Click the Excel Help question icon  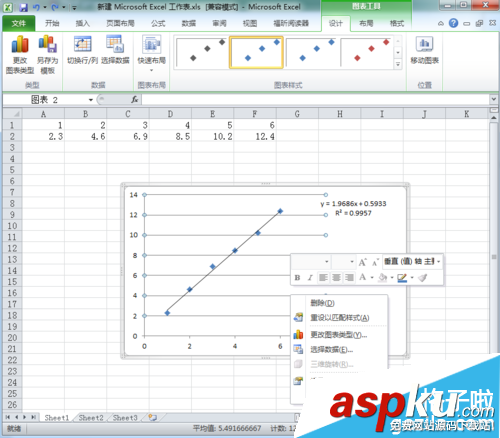tap(453, 23)
